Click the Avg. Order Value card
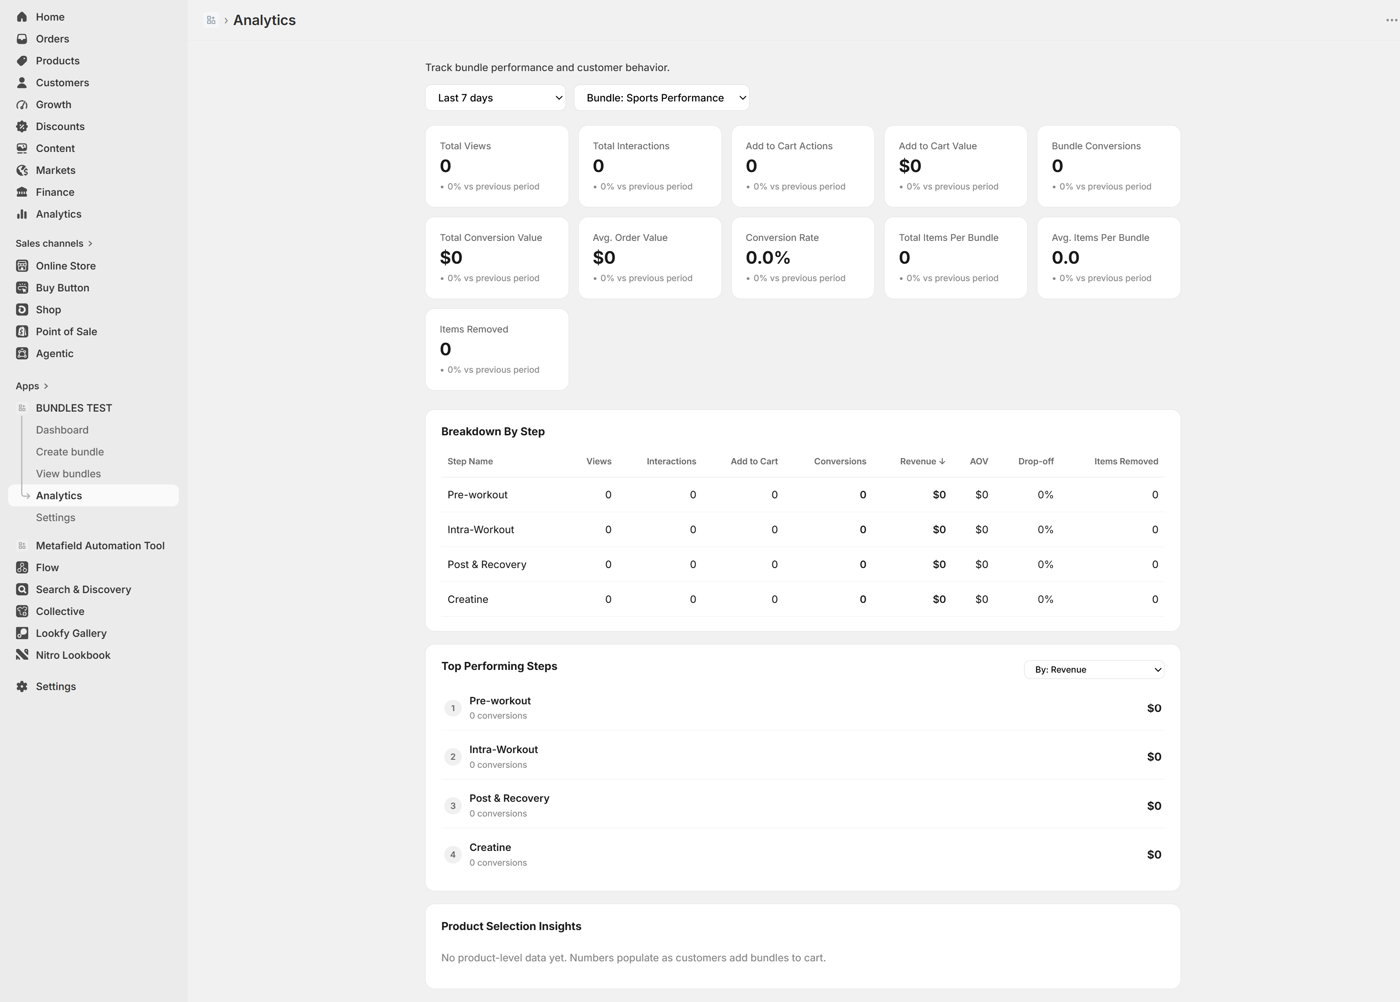The height and width of the screenshot is (1002, 1400). click(650, 258)
